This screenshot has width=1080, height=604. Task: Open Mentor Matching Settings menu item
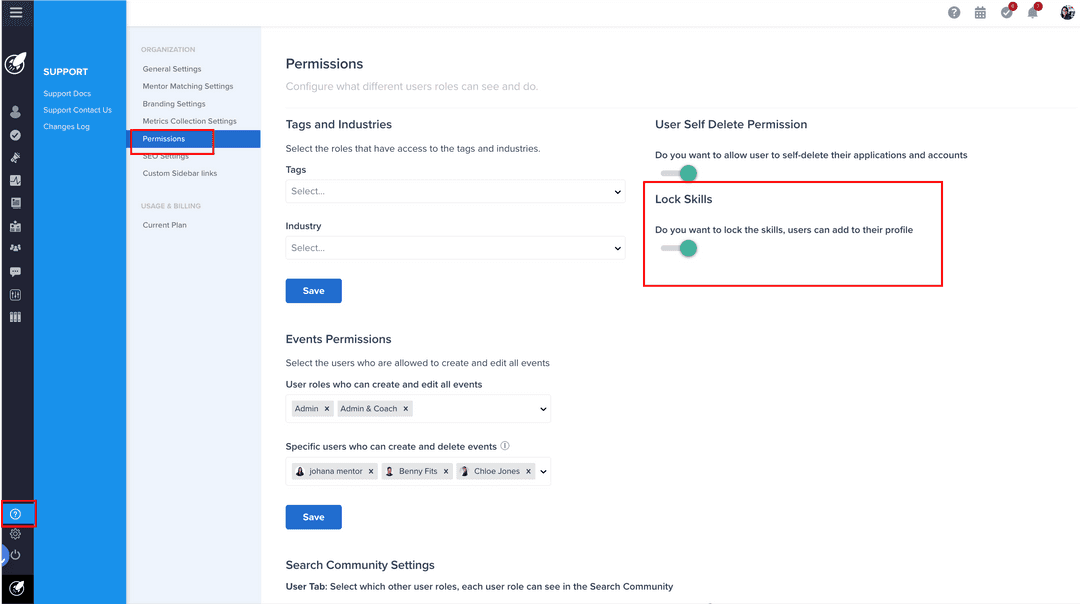188,87
